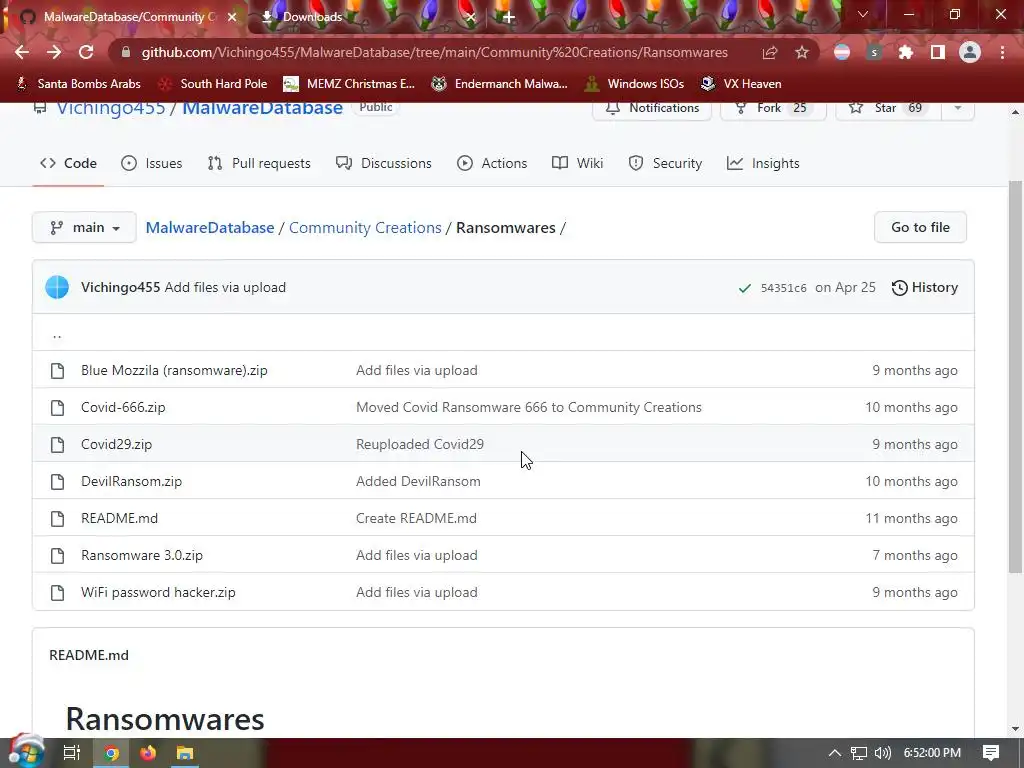Open the Wiki tab
This screenshot has width=1024, height=768.
(x=577, y=163)
